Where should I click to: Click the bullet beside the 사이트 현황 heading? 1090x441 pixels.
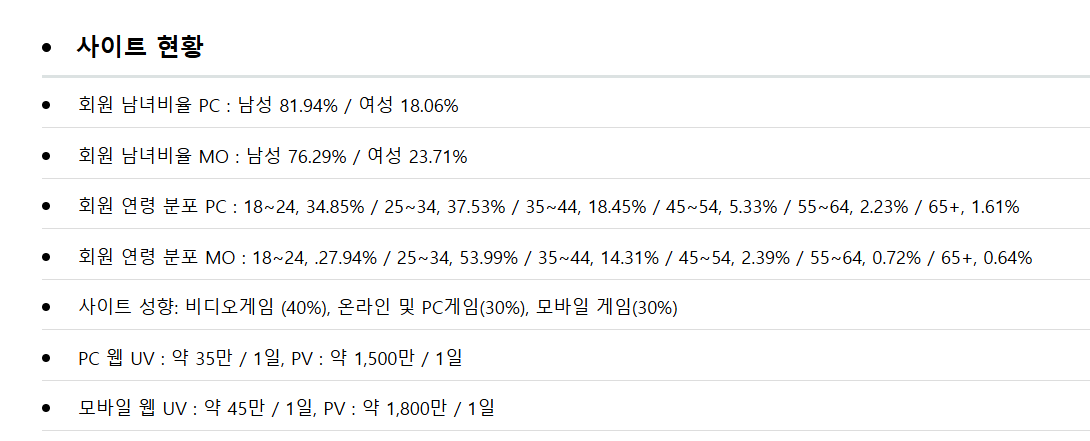(46, 47)
